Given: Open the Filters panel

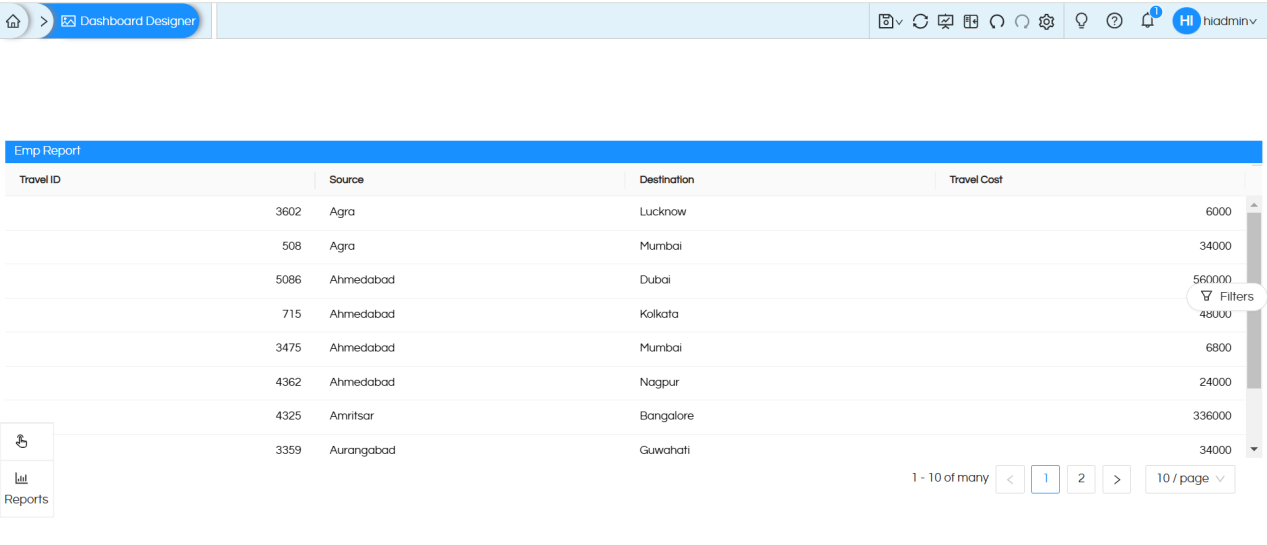Looking at the screenshot, I should coord(1227,296).
